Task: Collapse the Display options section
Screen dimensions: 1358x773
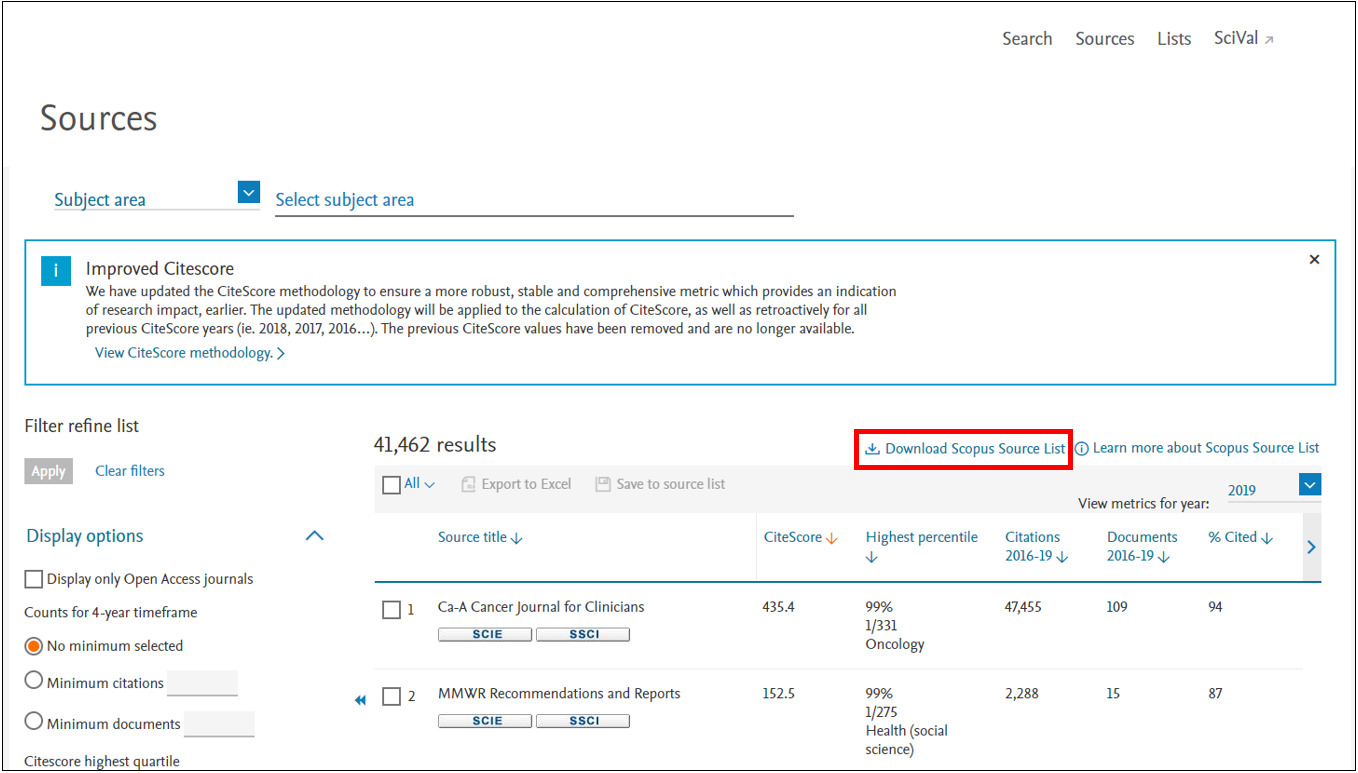Action: pos(314,536)
